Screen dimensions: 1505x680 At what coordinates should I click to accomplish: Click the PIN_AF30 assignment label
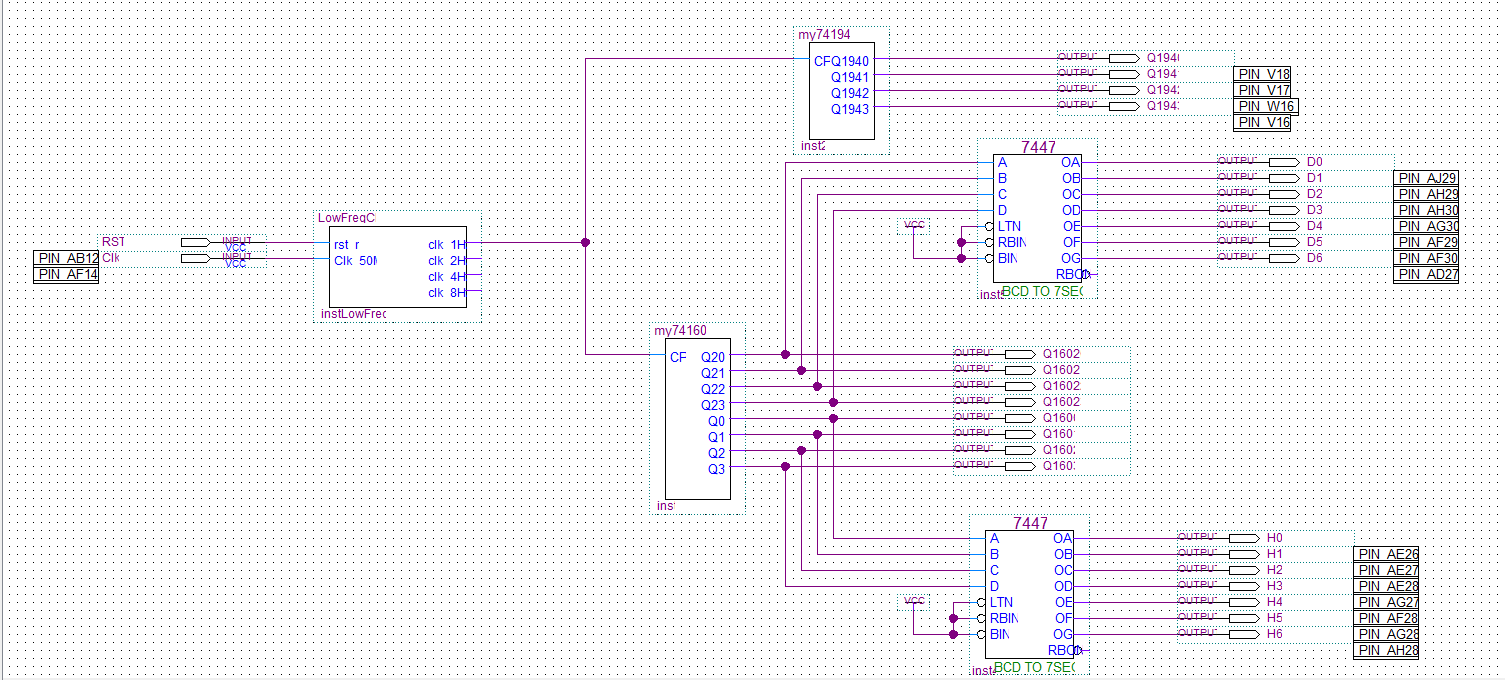point(1426,259)
